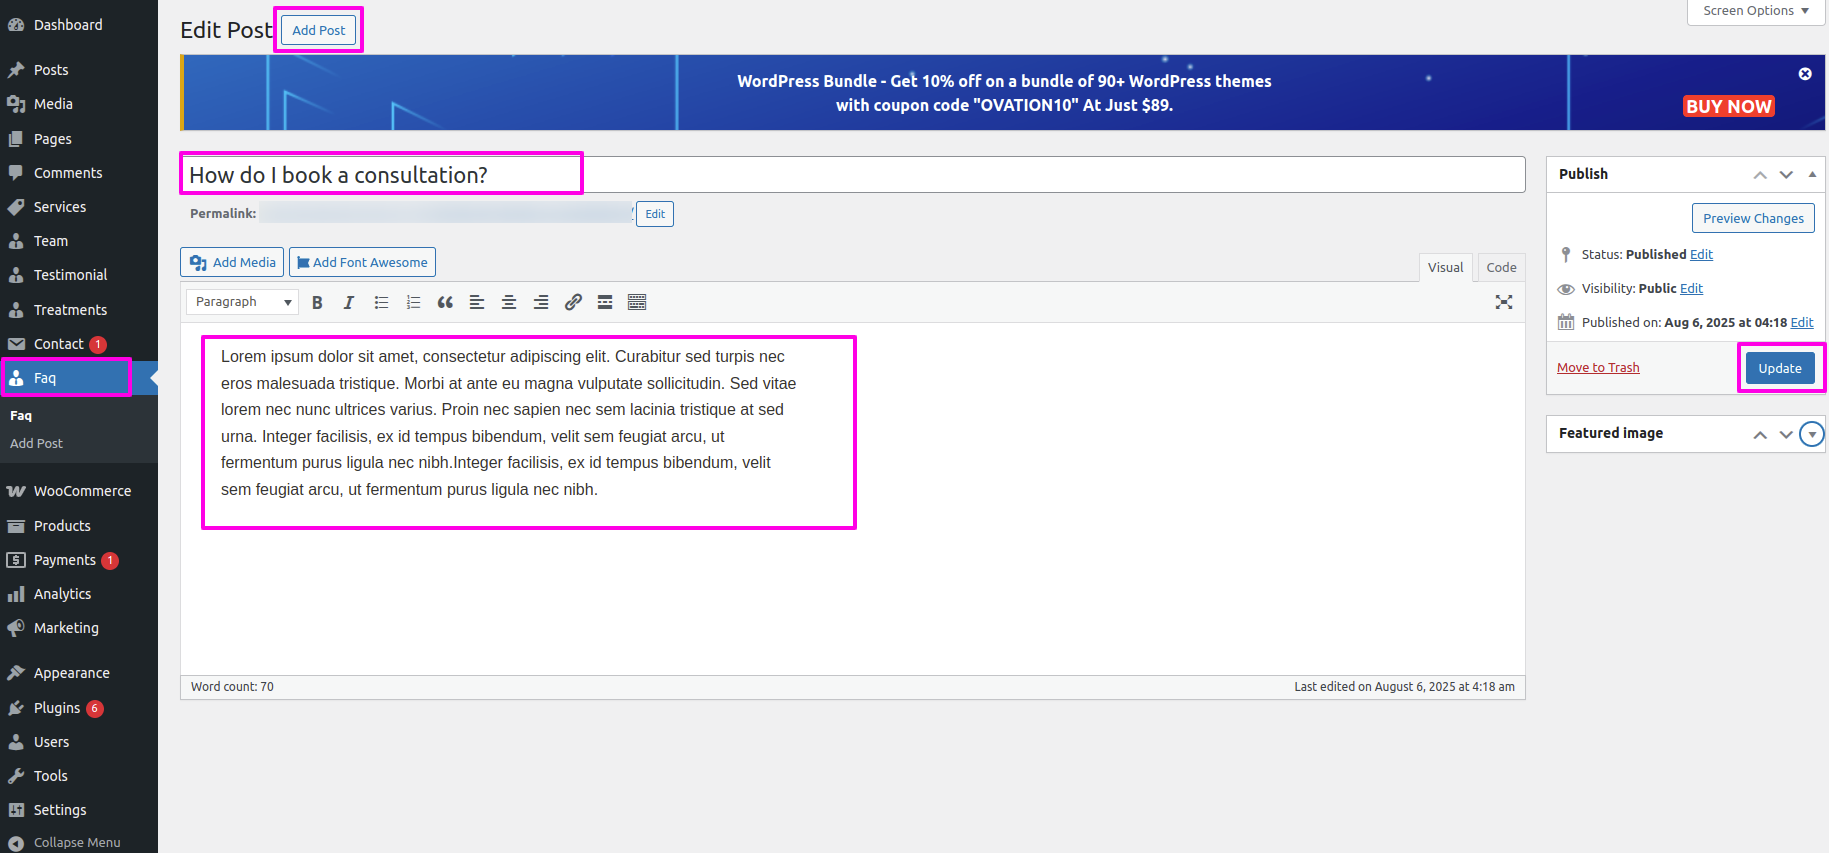Click Preview Changes
This screenshot has height=853, width=1829.
(x=1753, y=218)
